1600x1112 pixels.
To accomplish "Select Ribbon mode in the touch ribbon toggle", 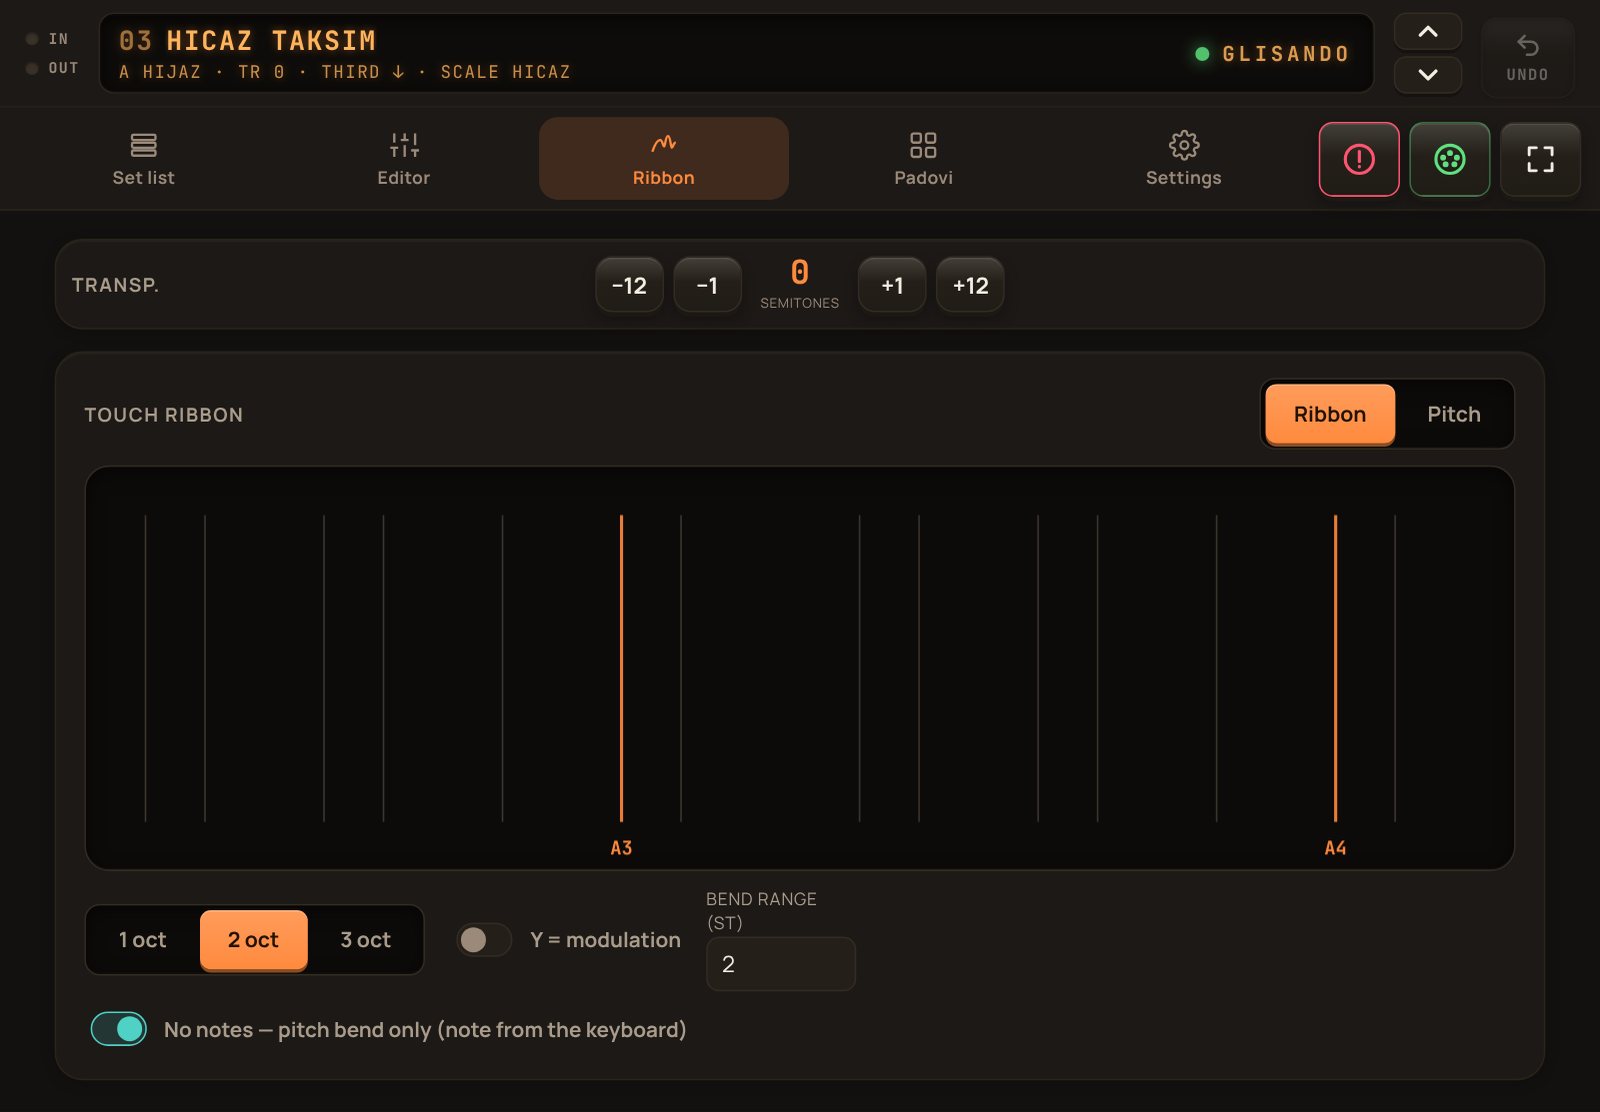I will pos(1330,414).
